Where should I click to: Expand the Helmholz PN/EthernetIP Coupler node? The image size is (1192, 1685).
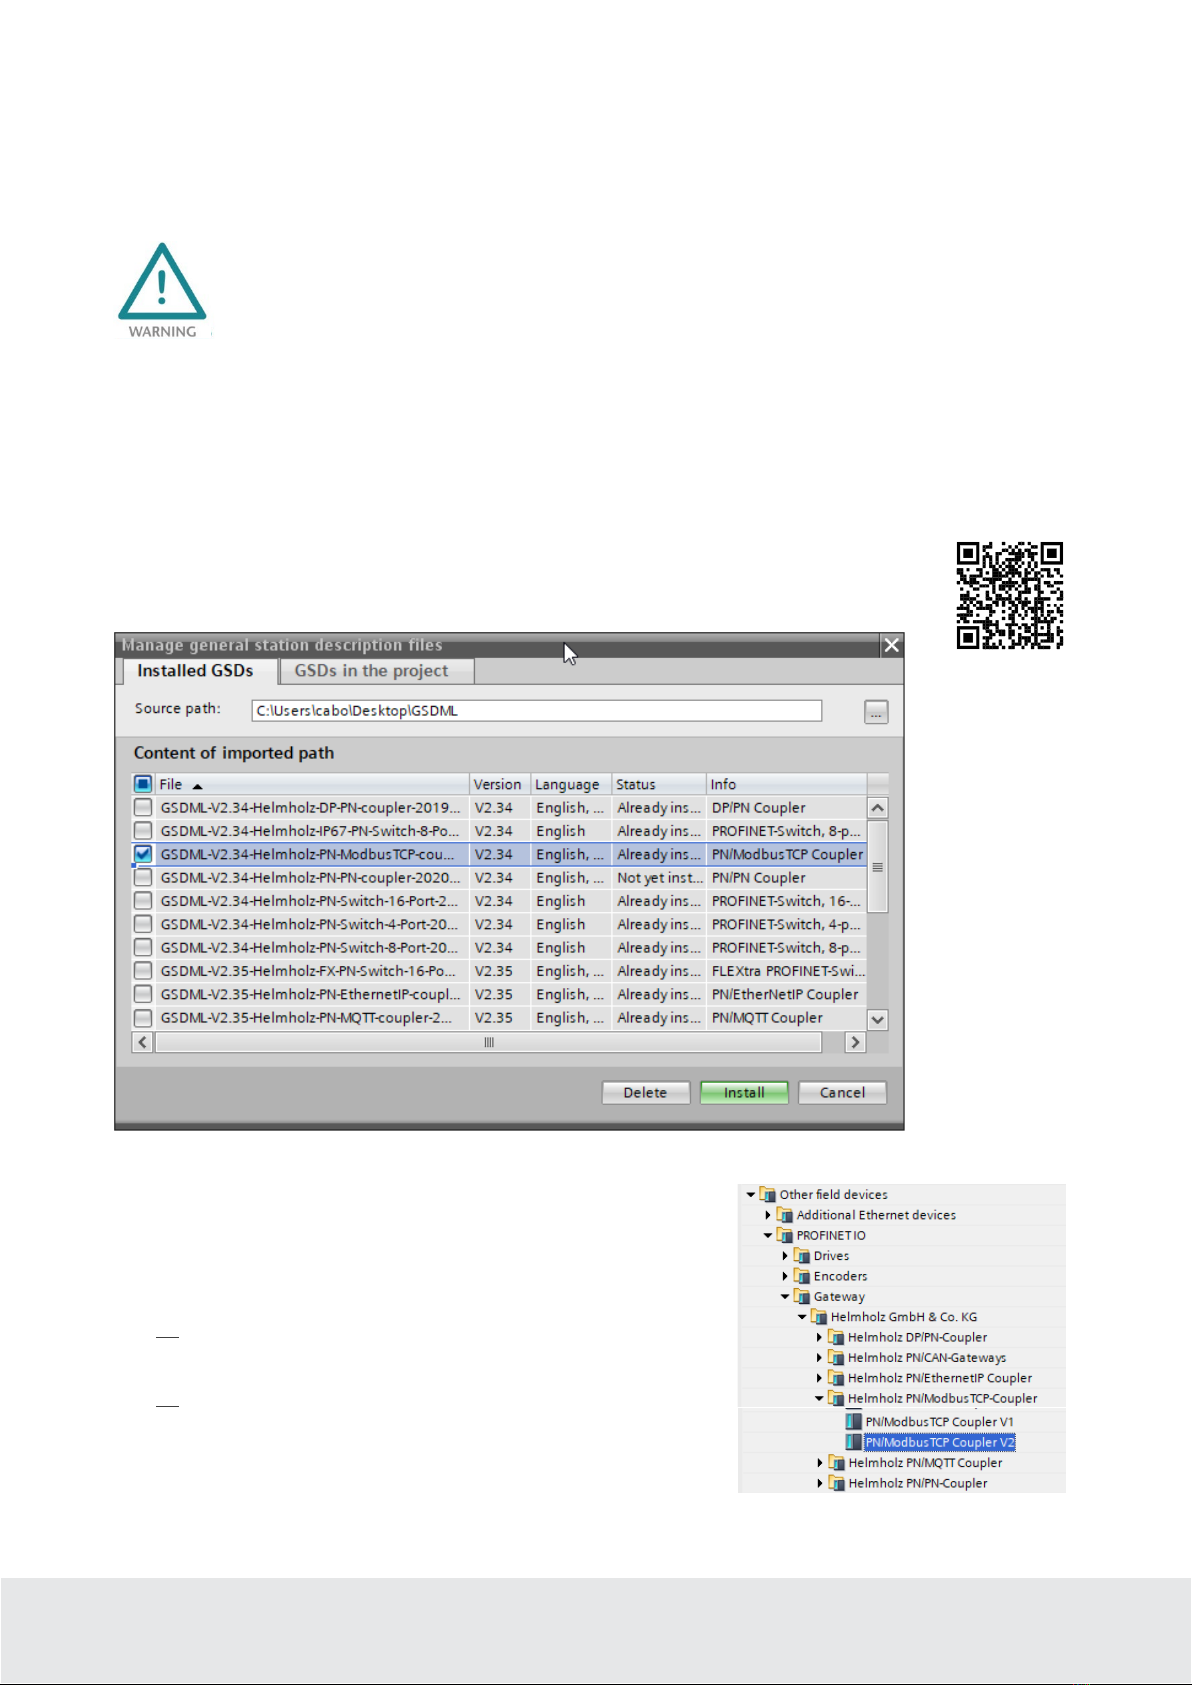[x=819, y=1378]
